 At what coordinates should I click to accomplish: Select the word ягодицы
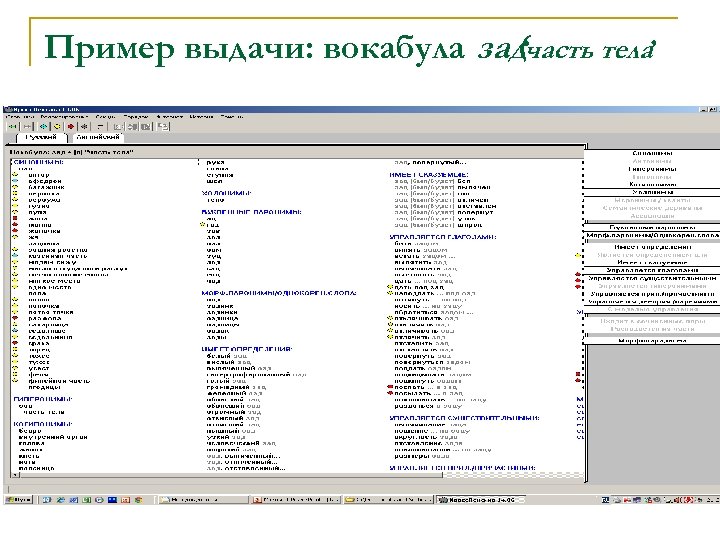tap(45, 387)
